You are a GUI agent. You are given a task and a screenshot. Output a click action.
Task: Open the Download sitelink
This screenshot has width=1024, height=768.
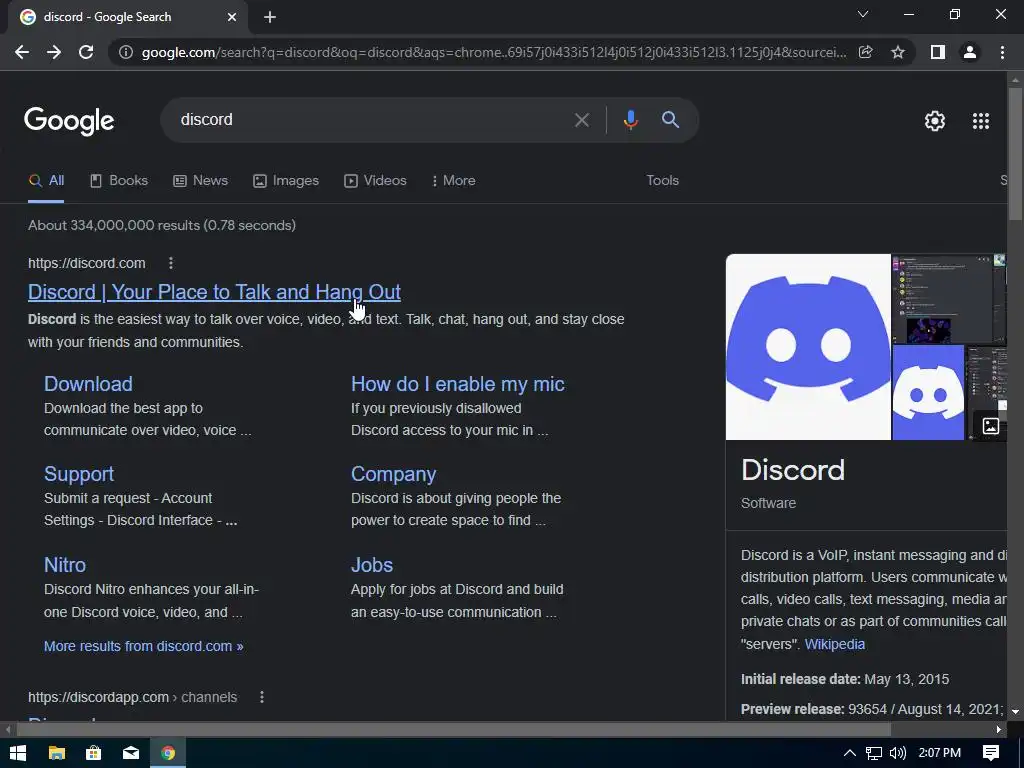pos(88,384)
